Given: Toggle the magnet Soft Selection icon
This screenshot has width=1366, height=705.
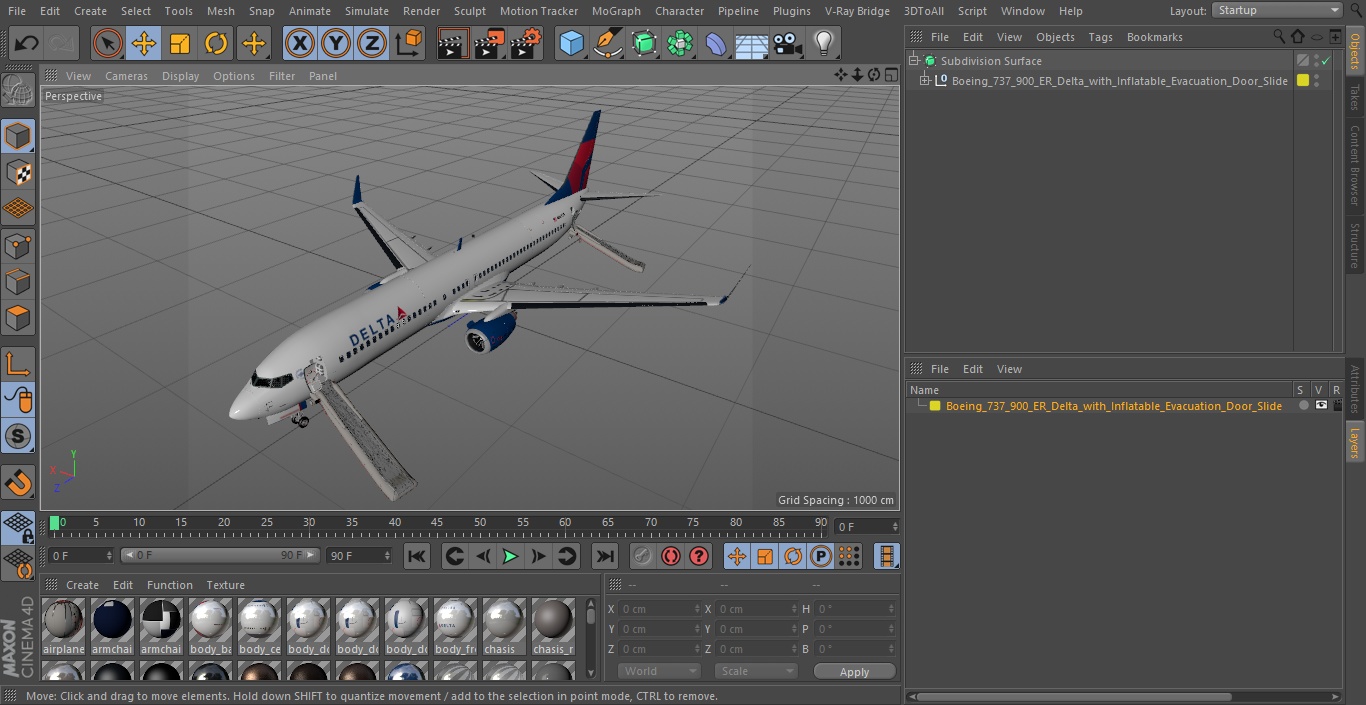Looking at the screenshot, I should click(18, 483).
